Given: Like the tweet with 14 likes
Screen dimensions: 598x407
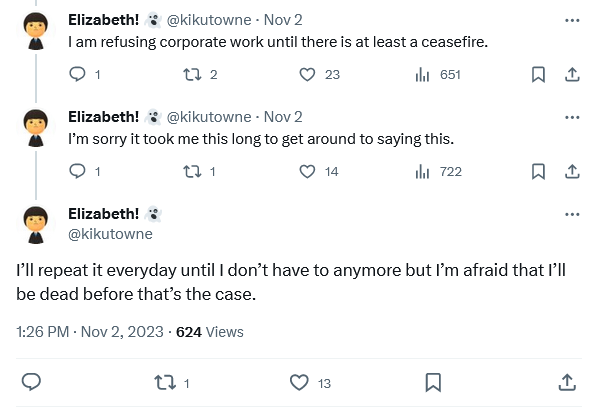Looking at the screenshot, I should (307, 171).
